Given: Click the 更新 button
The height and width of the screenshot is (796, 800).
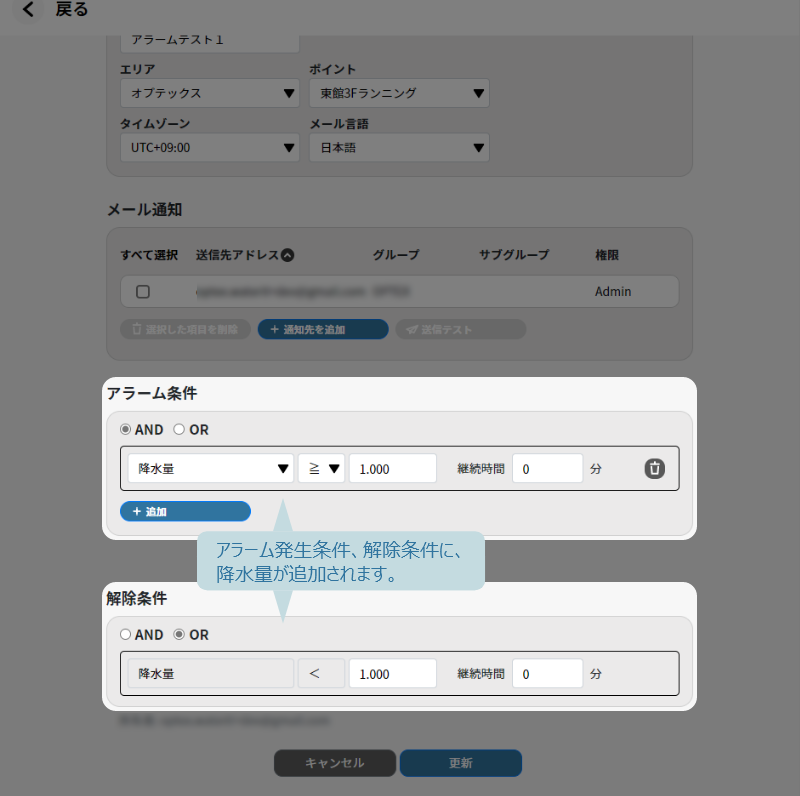Looking at the screenshot, I should pos(461,763).
